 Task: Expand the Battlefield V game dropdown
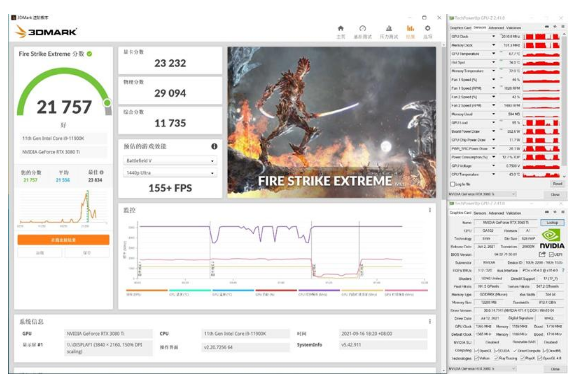click(170, 161)
